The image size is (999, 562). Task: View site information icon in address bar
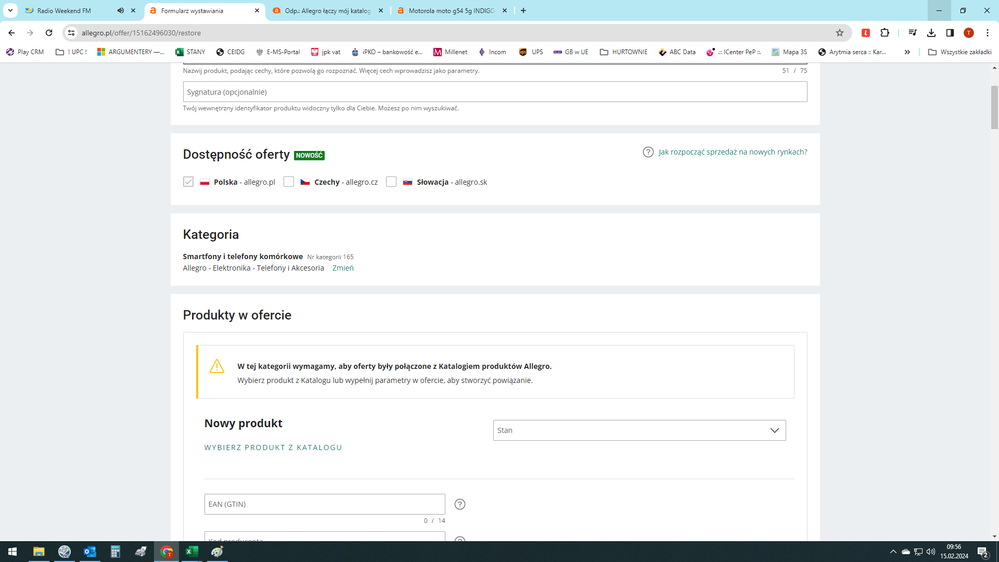click(x=71, y=32)
